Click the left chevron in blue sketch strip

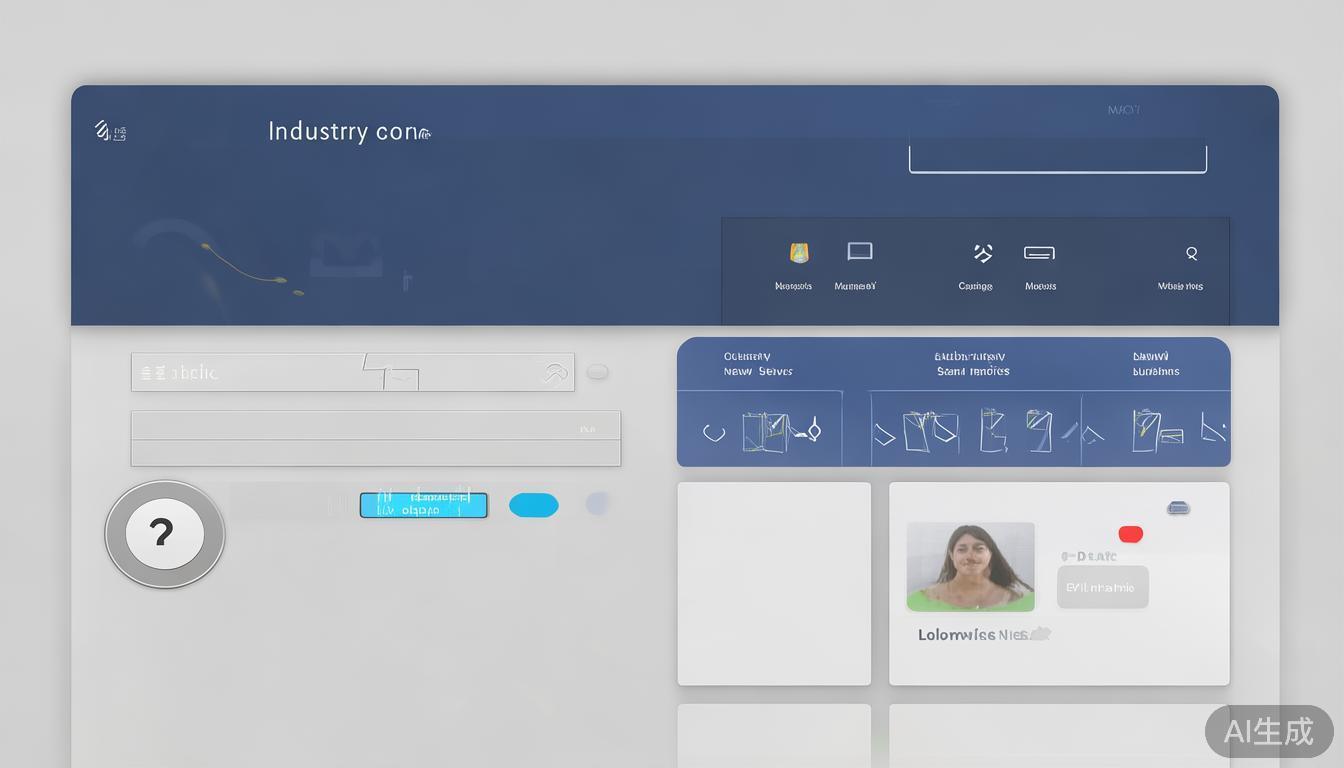[x=713, y=433]
